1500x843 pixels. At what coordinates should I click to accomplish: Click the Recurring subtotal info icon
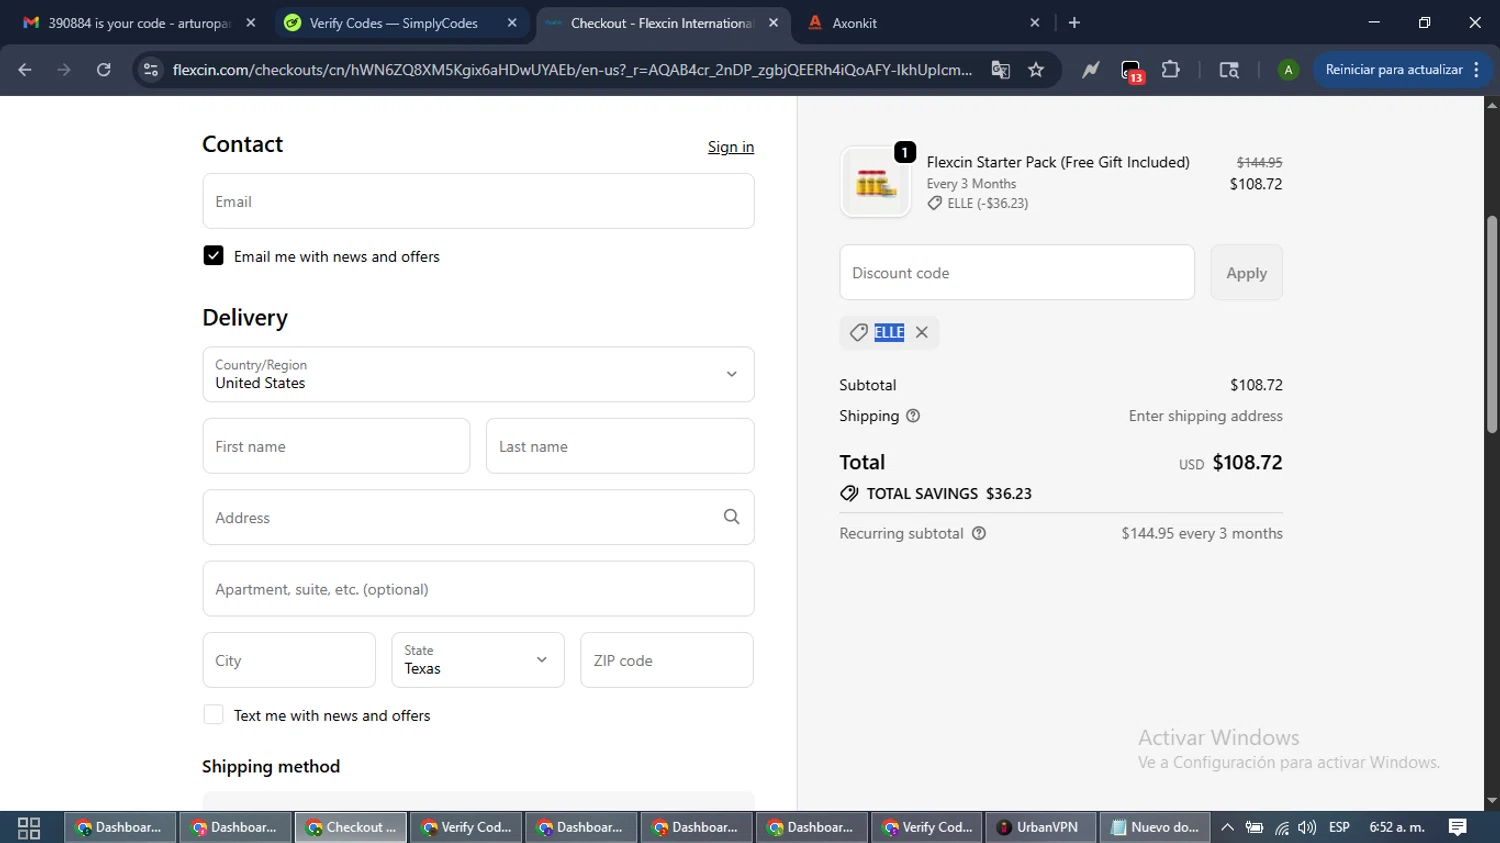pos(979,534)
